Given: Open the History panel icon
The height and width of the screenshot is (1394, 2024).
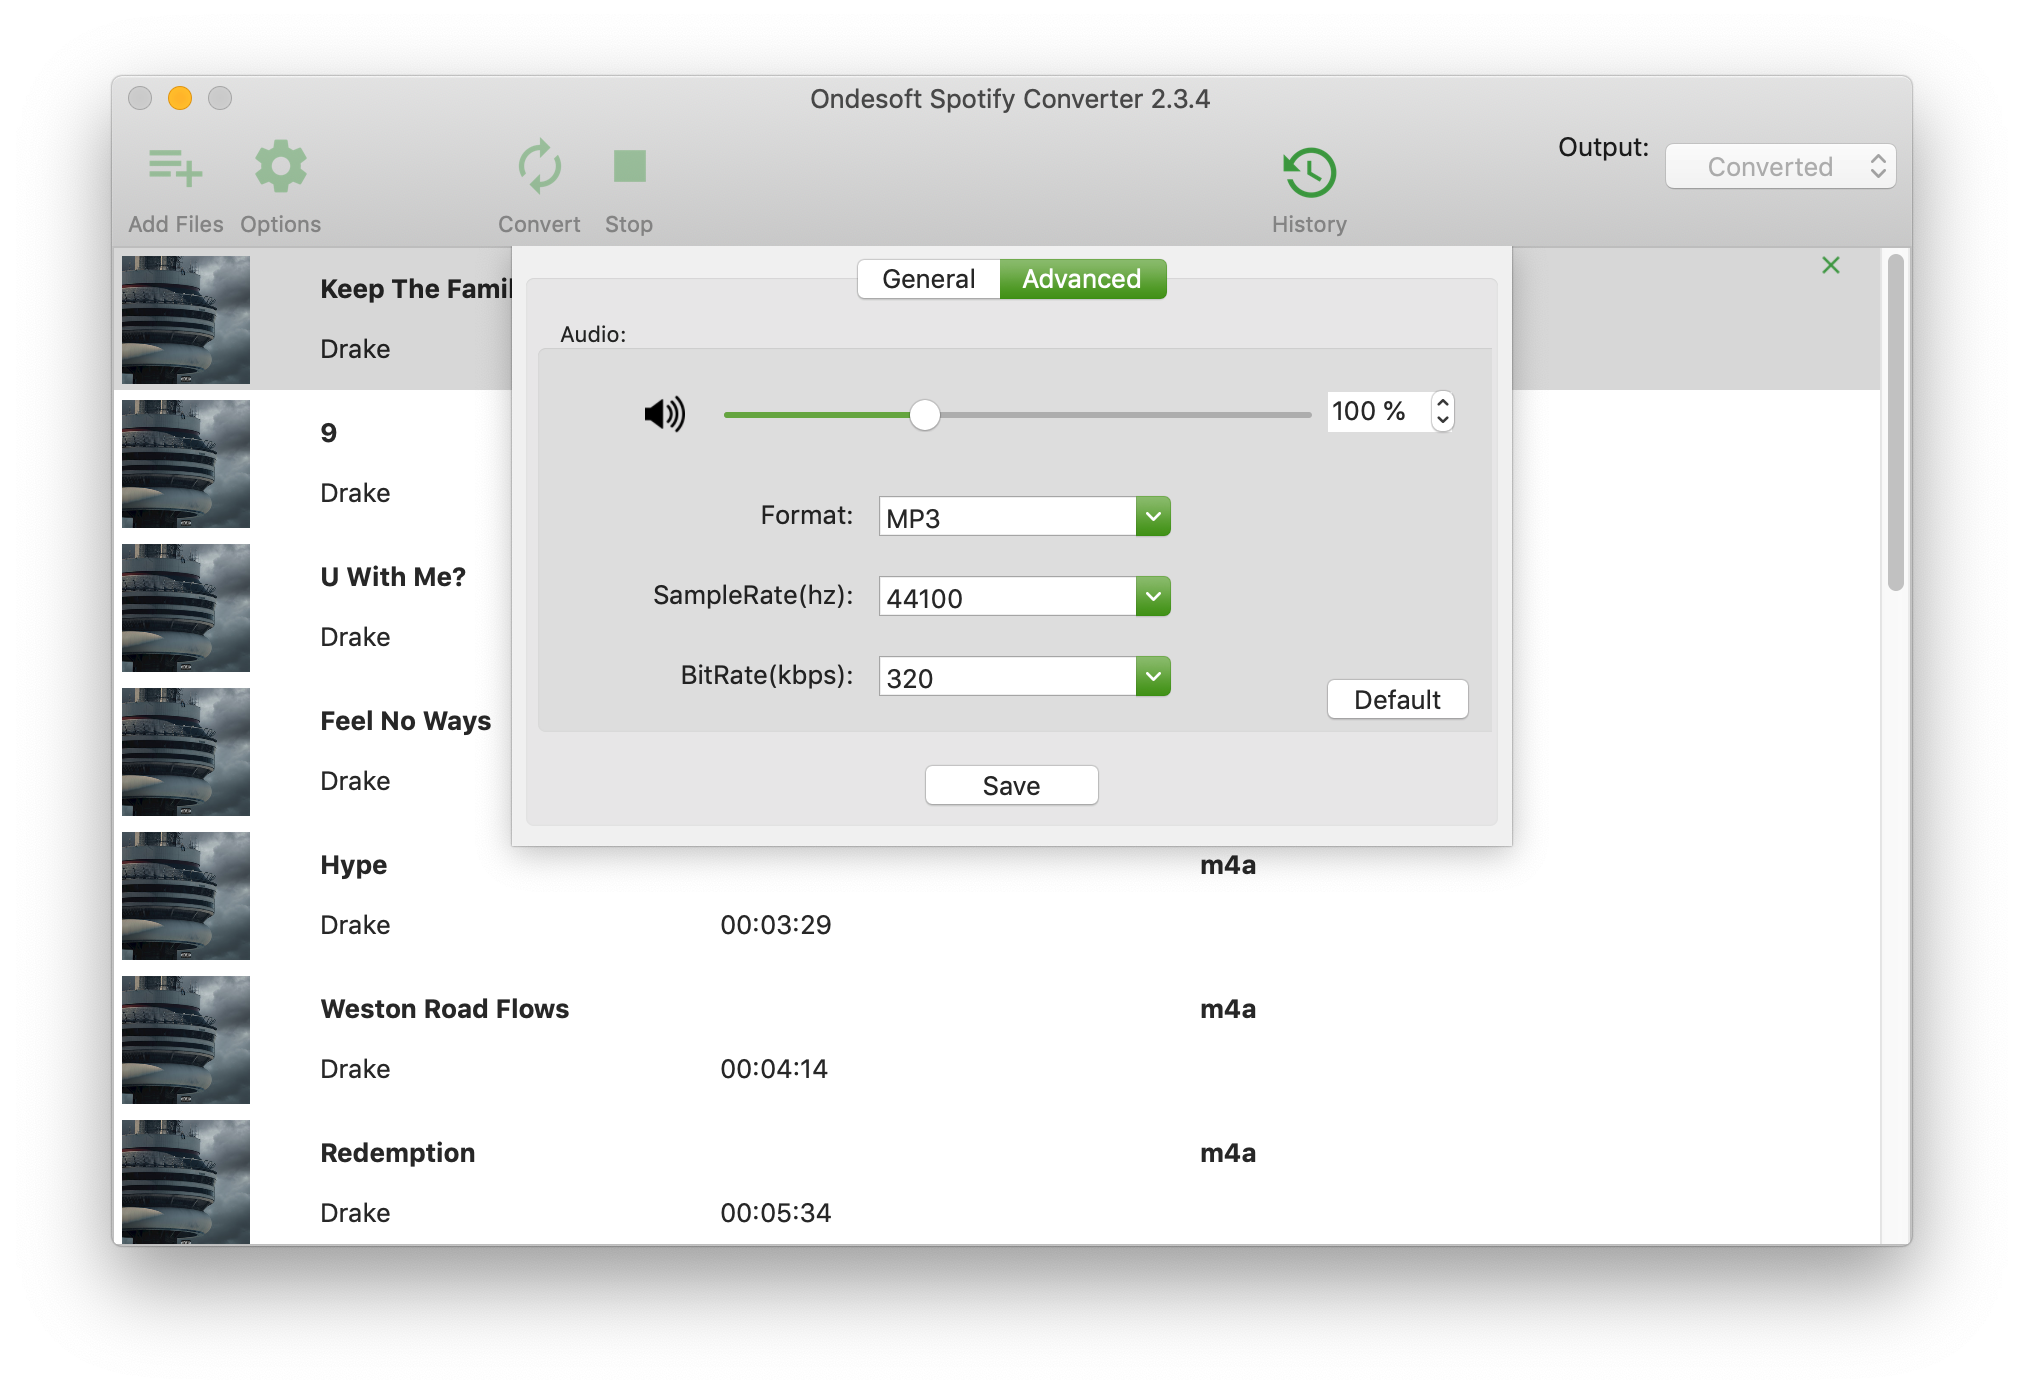Looking at the screenshot, I should 1309,169.
